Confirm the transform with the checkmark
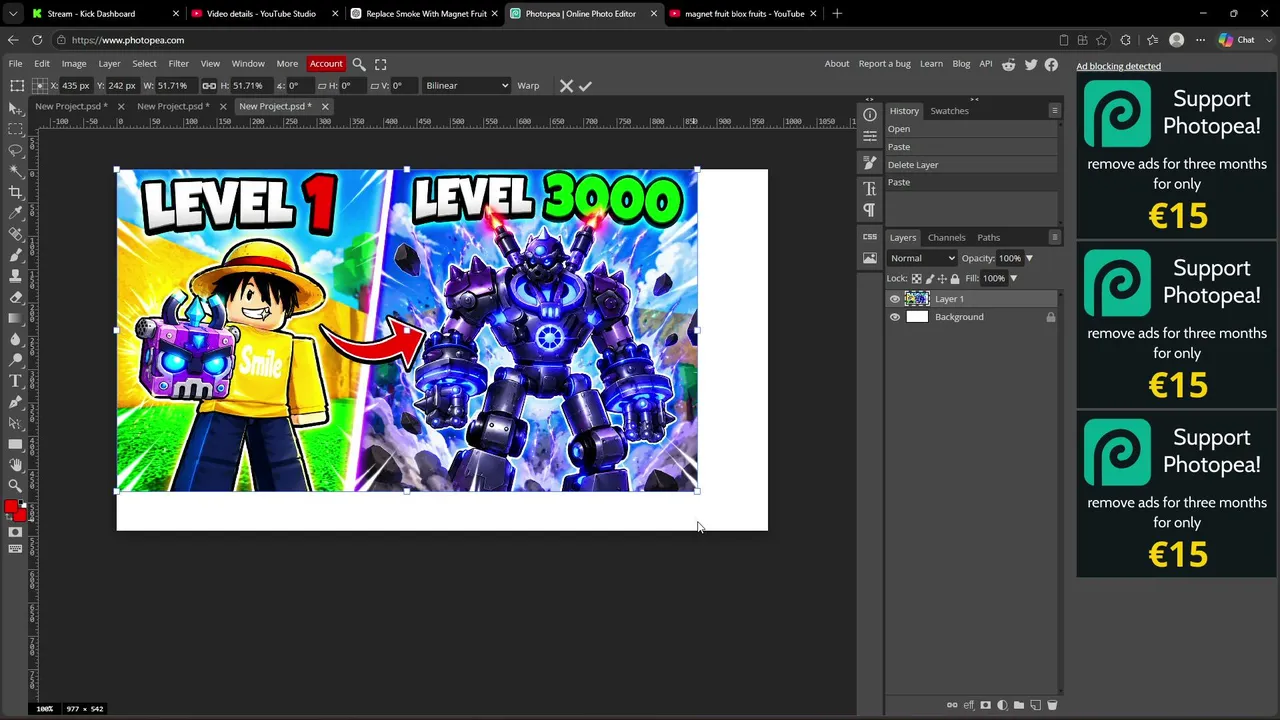 pos(586,86)
